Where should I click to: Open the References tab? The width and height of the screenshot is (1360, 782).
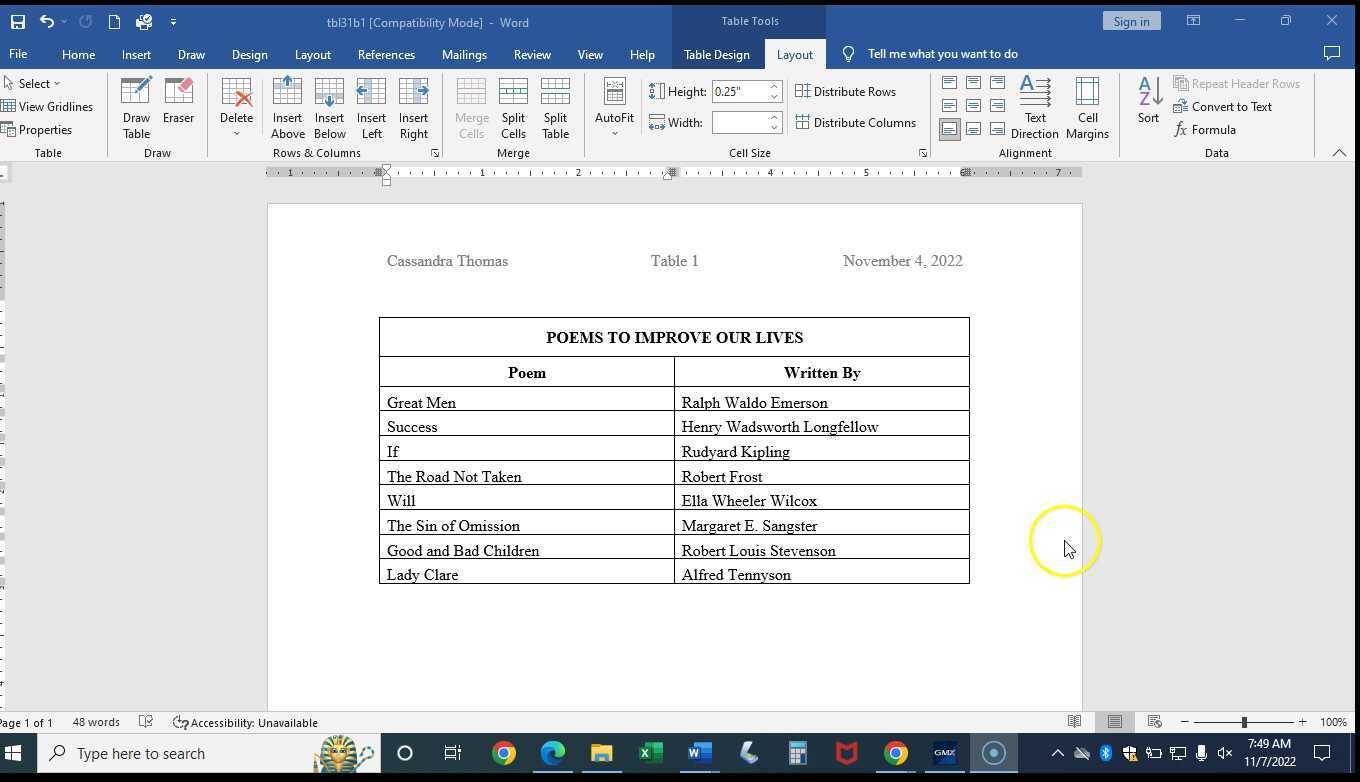tap(386, 54)
